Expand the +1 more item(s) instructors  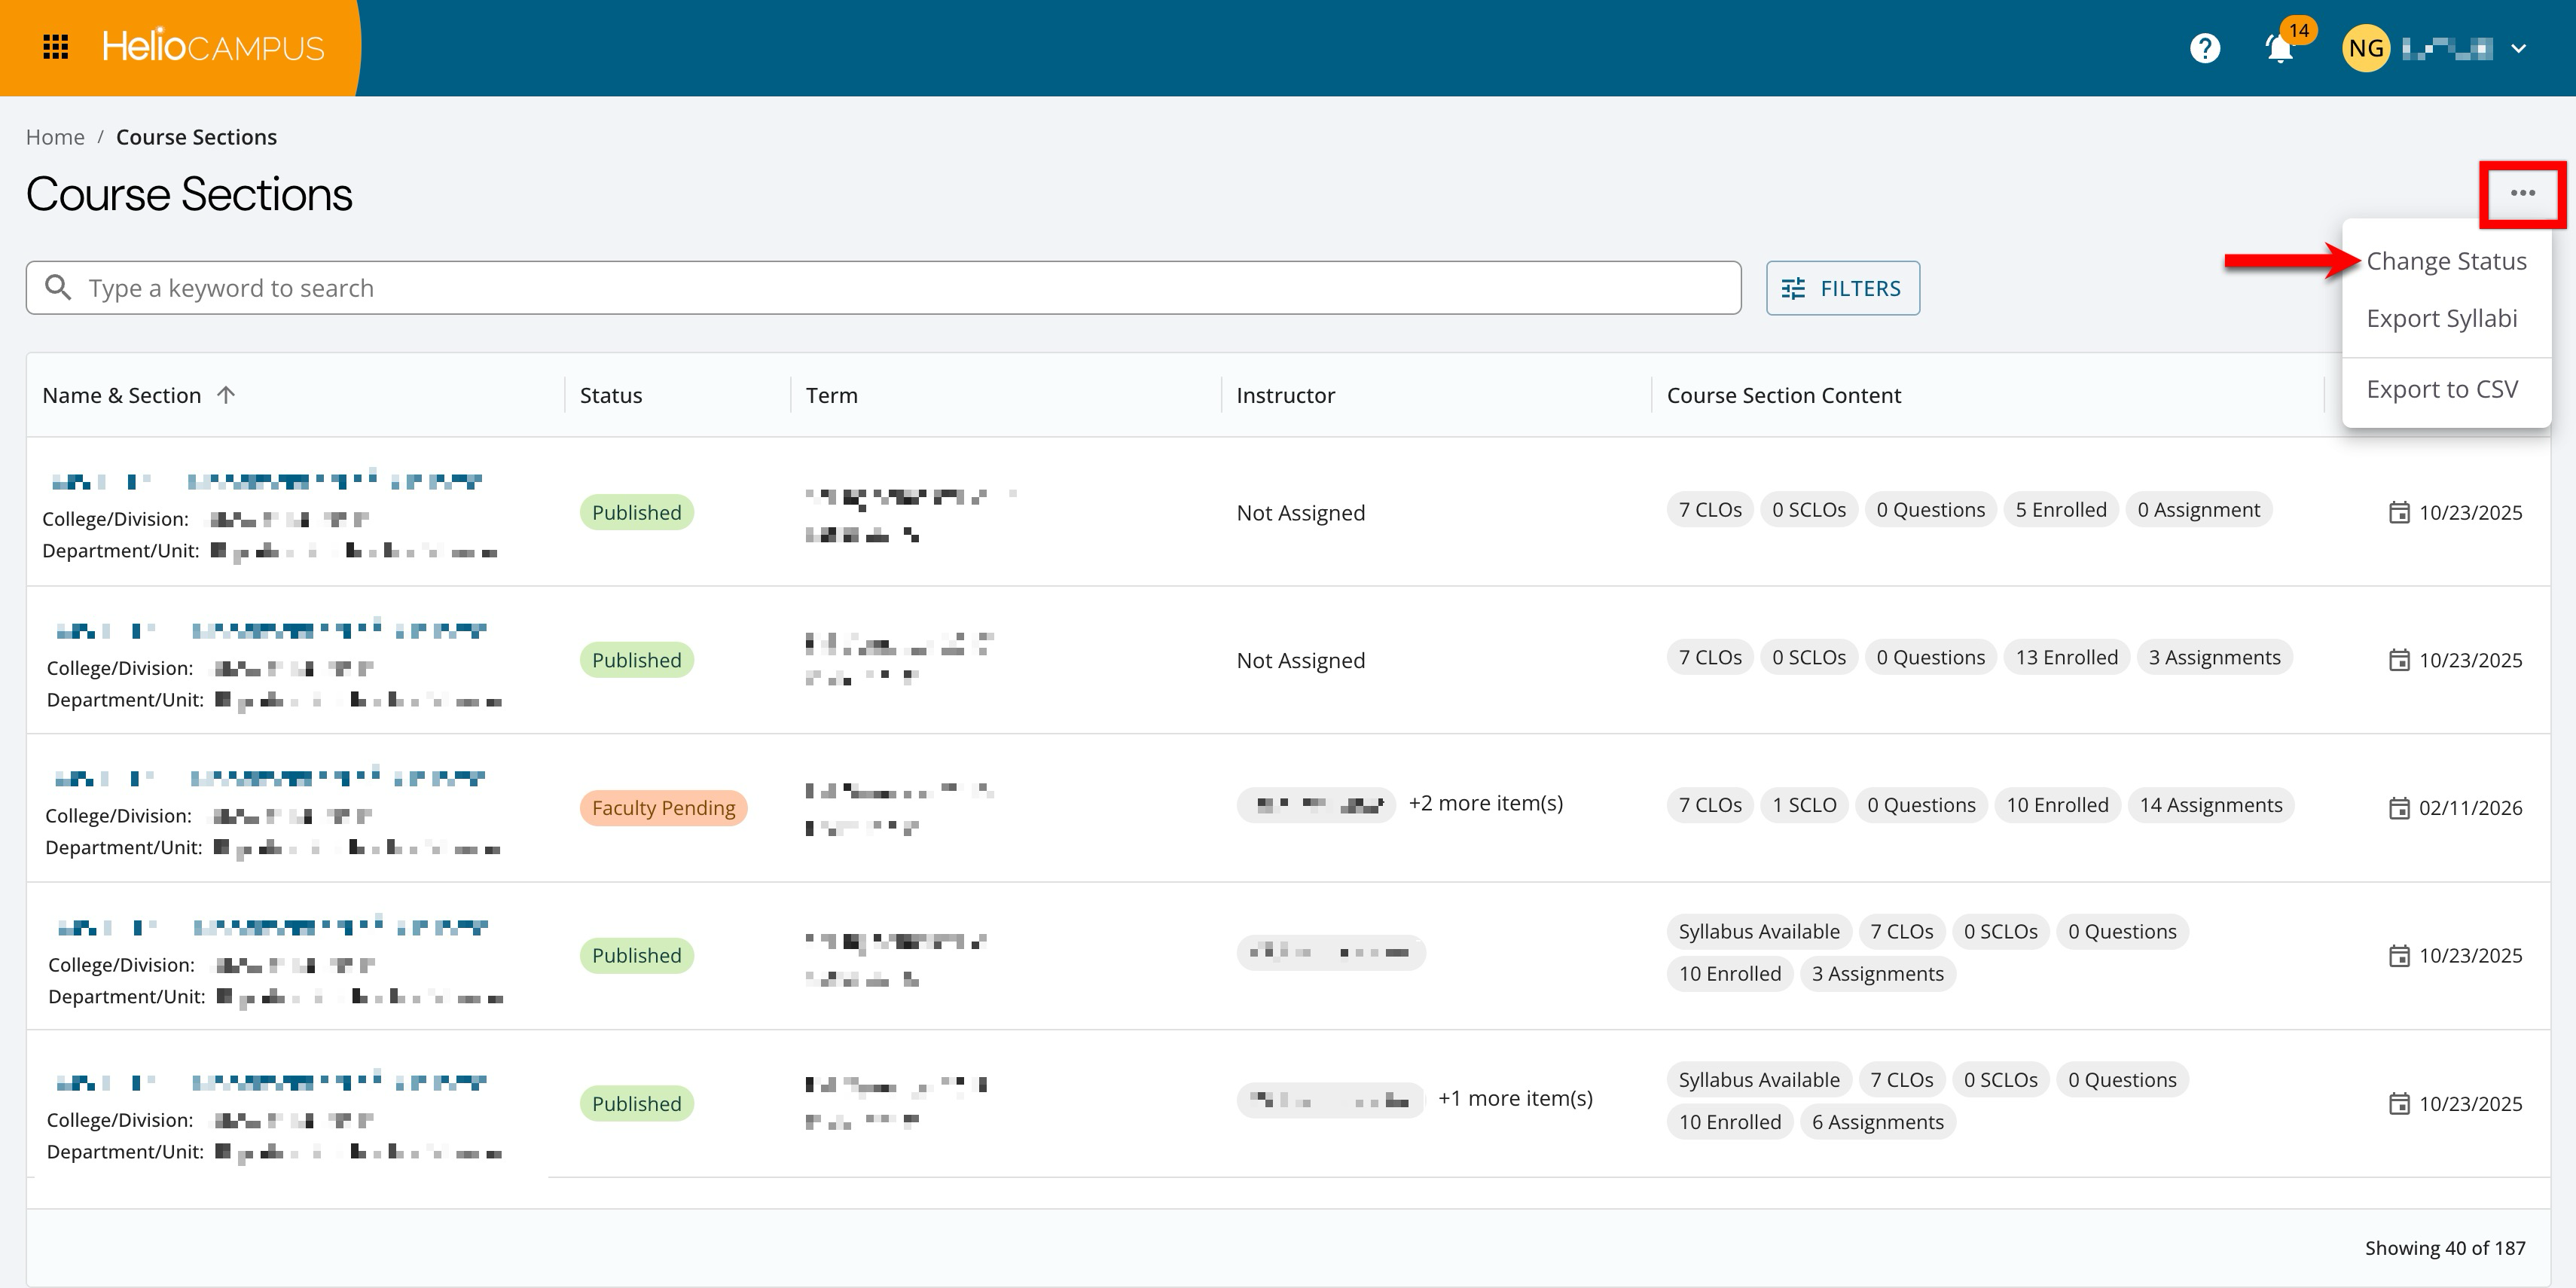1515,1099
